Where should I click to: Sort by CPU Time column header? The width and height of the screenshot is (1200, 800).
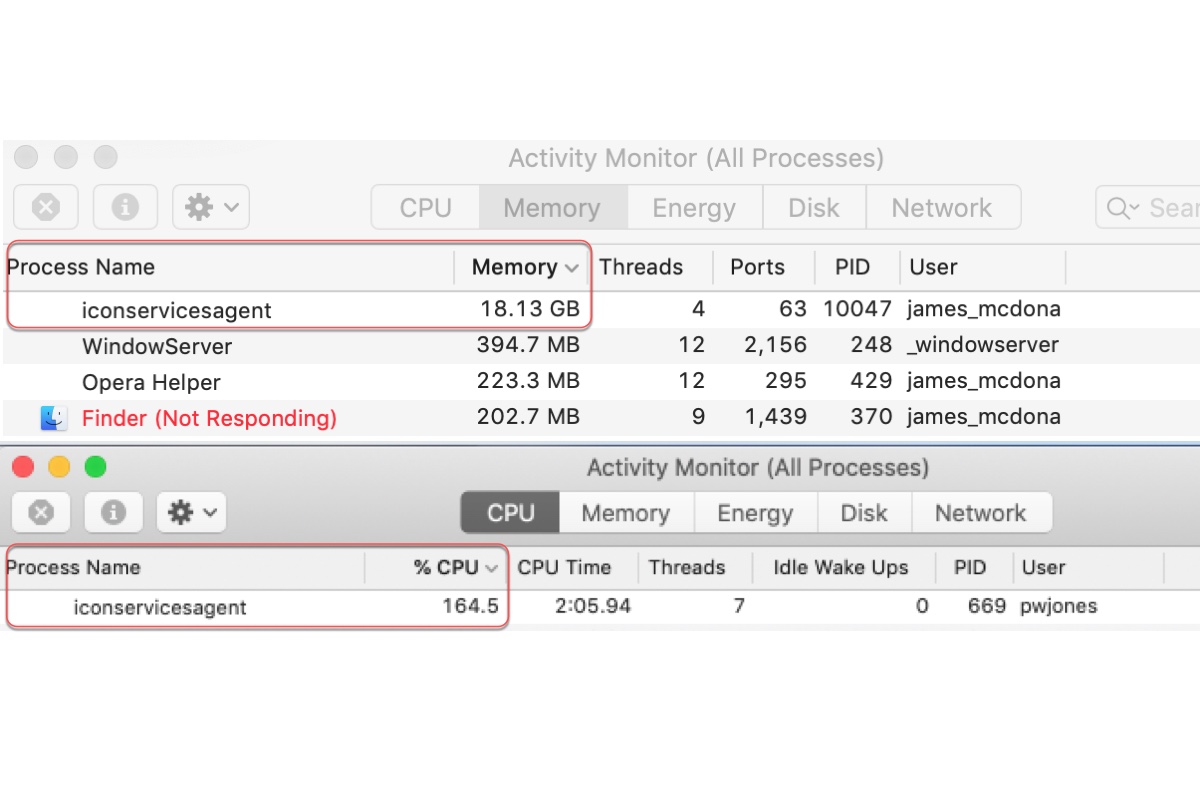coord(564,567)
